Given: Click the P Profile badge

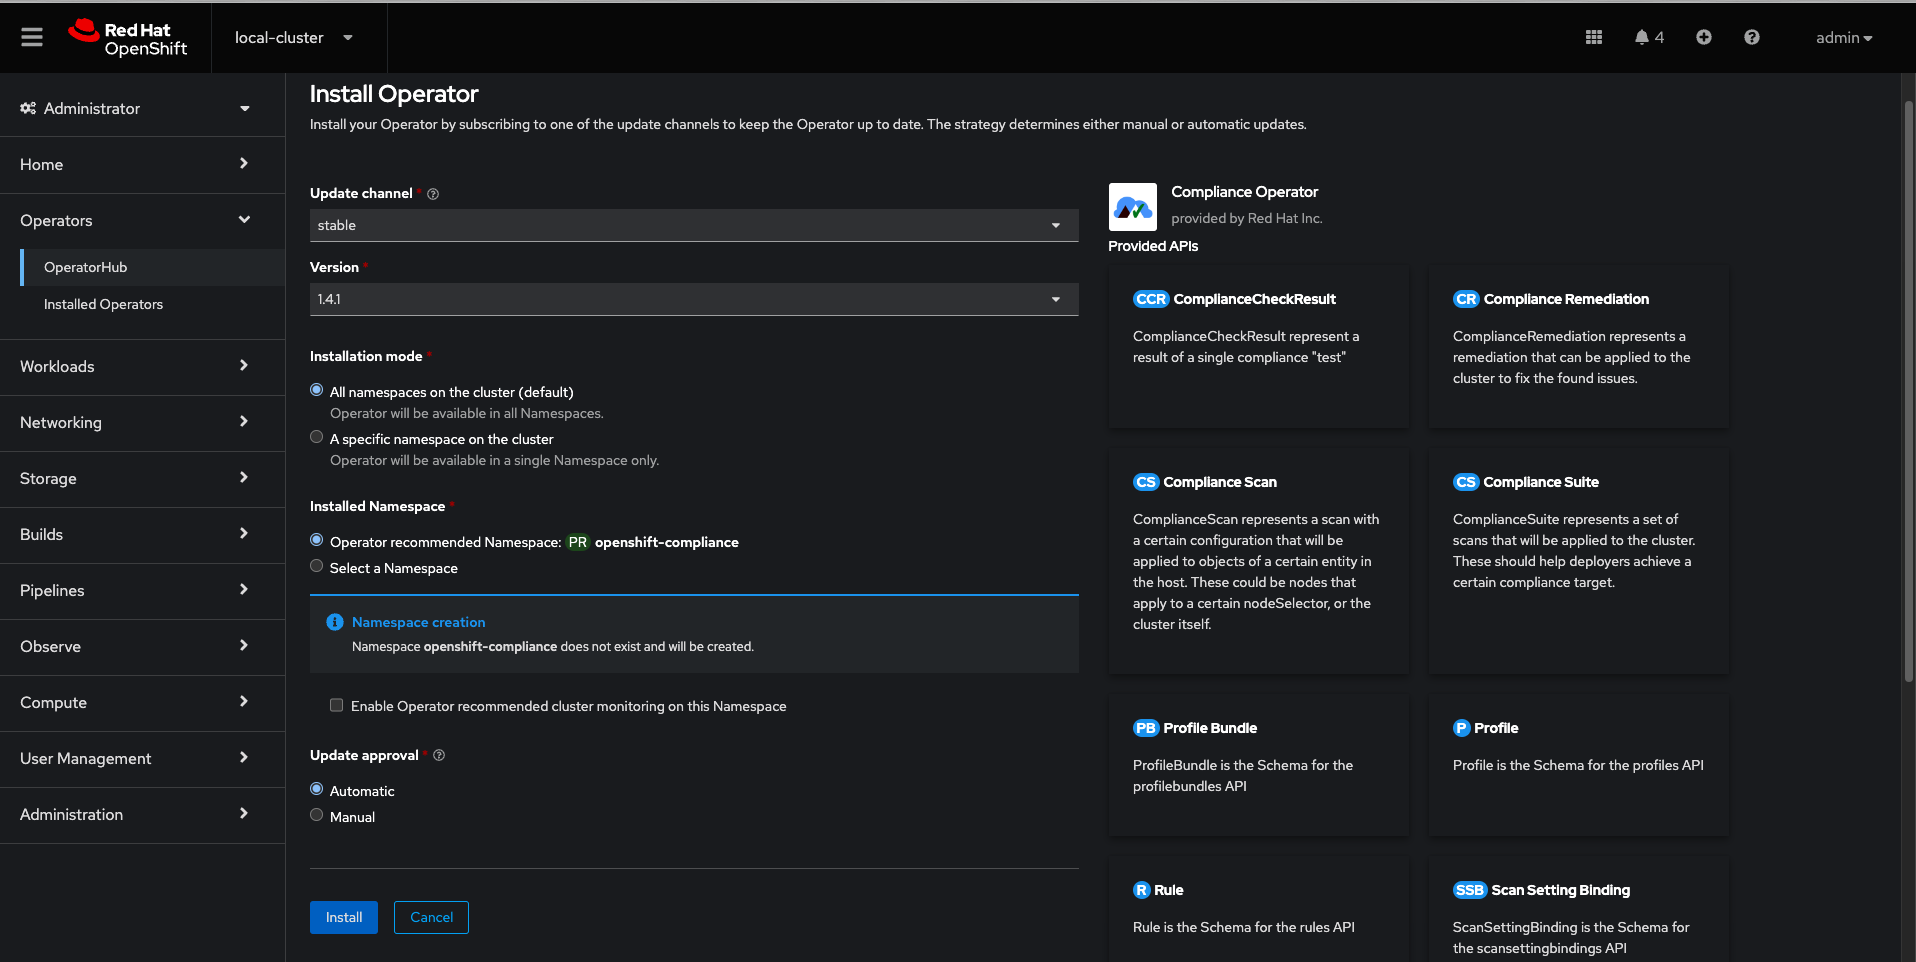Looking at the screenshot, I should (1462, 728).
